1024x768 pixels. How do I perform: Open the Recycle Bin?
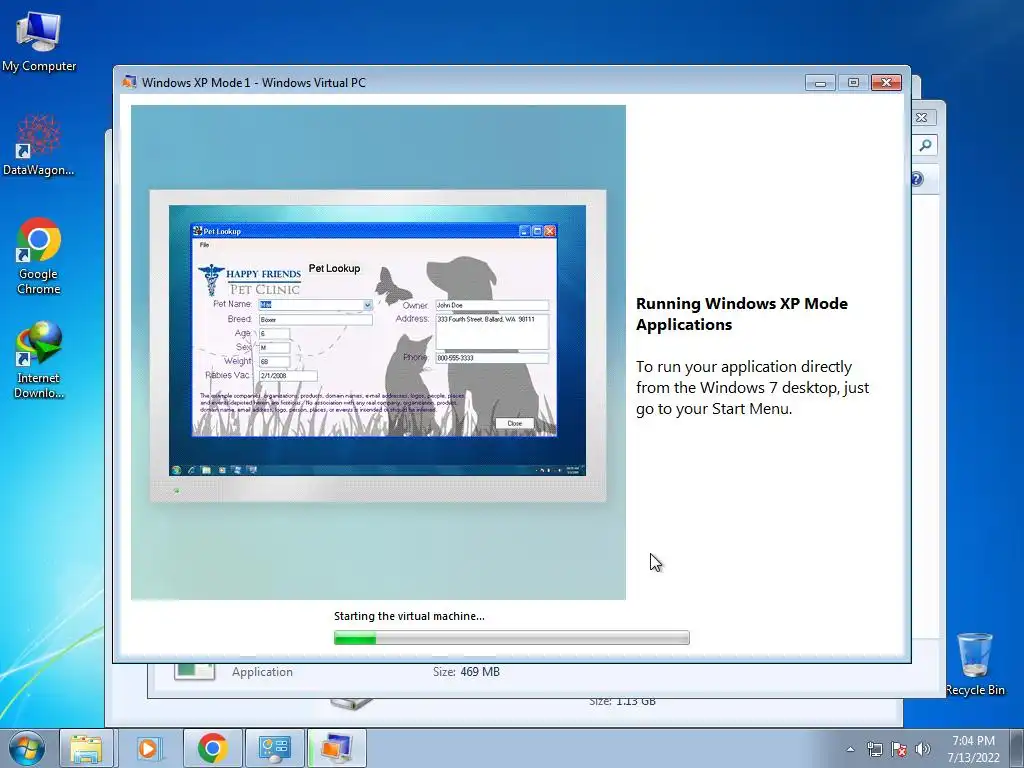tap(975, 664)
